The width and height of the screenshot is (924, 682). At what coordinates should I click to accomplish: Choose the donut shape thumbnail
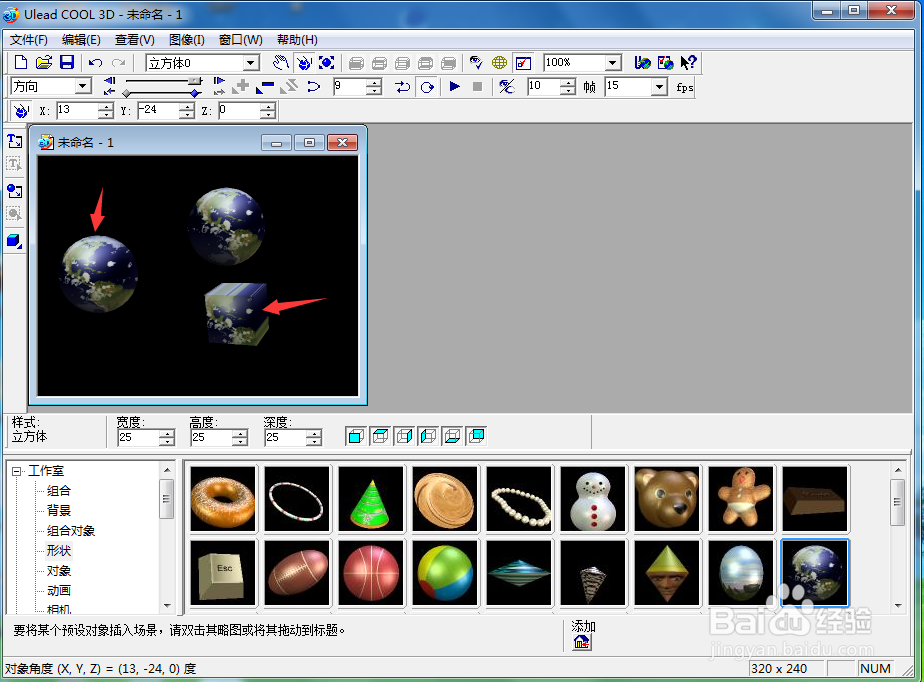tap(223, 499)
